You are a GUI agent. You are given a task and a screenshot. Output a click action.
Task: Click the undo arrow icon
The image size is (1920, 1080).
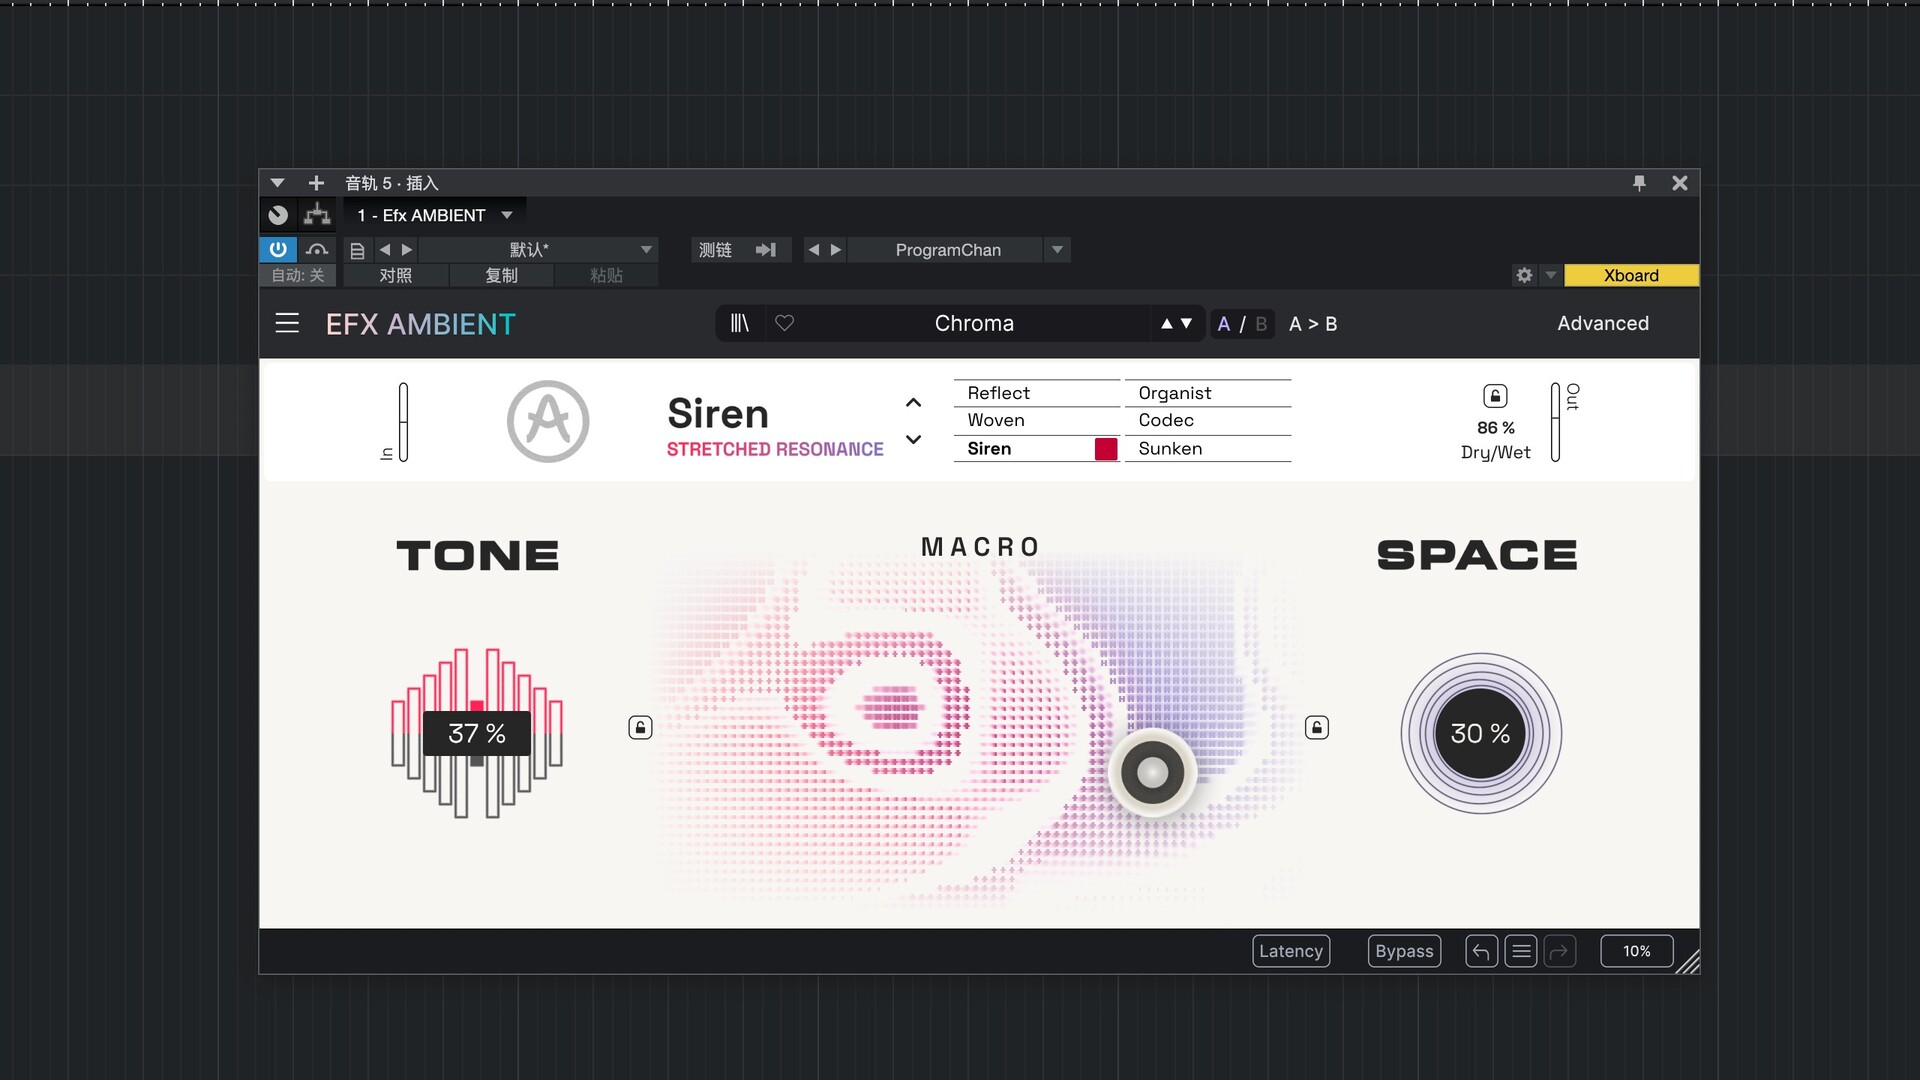[1481, 951]
